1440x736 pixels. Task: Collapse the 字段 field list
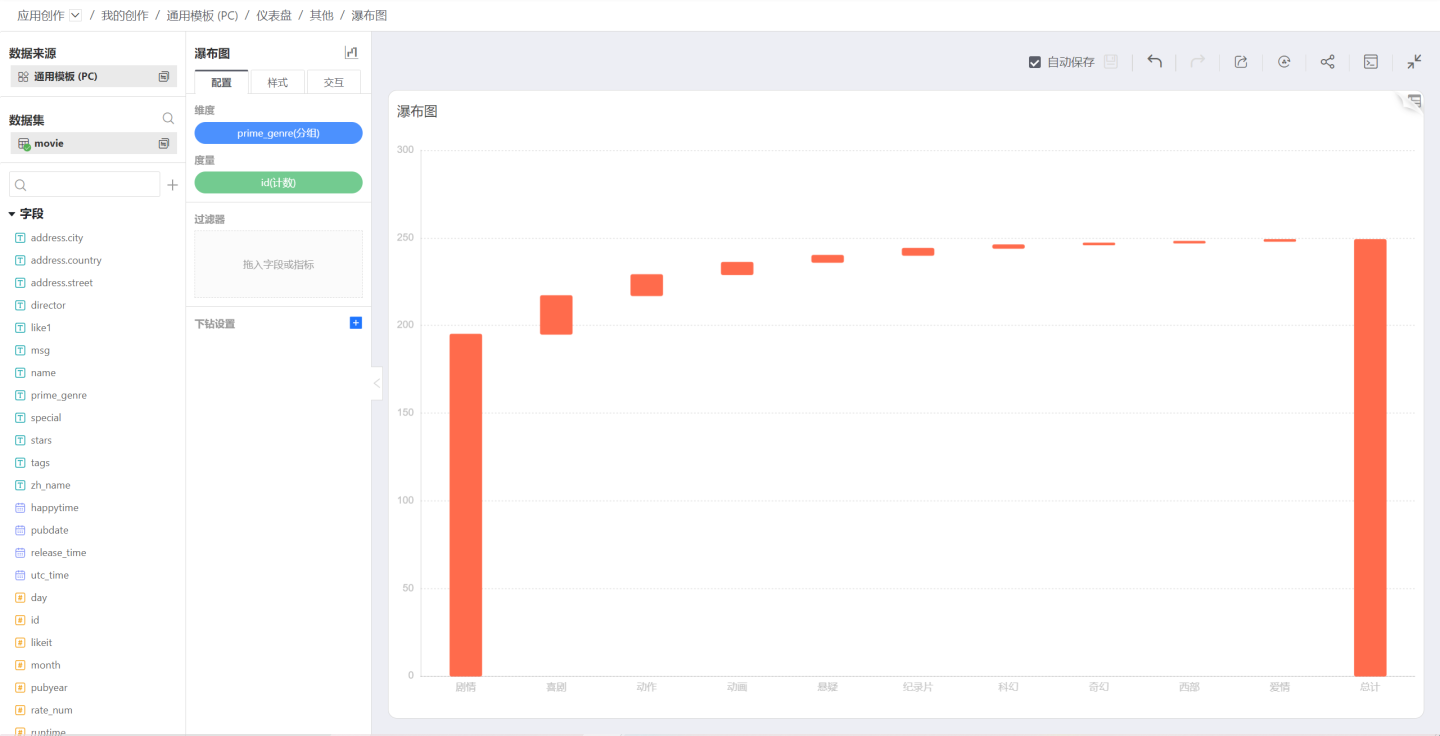click(x=12, y=214)
